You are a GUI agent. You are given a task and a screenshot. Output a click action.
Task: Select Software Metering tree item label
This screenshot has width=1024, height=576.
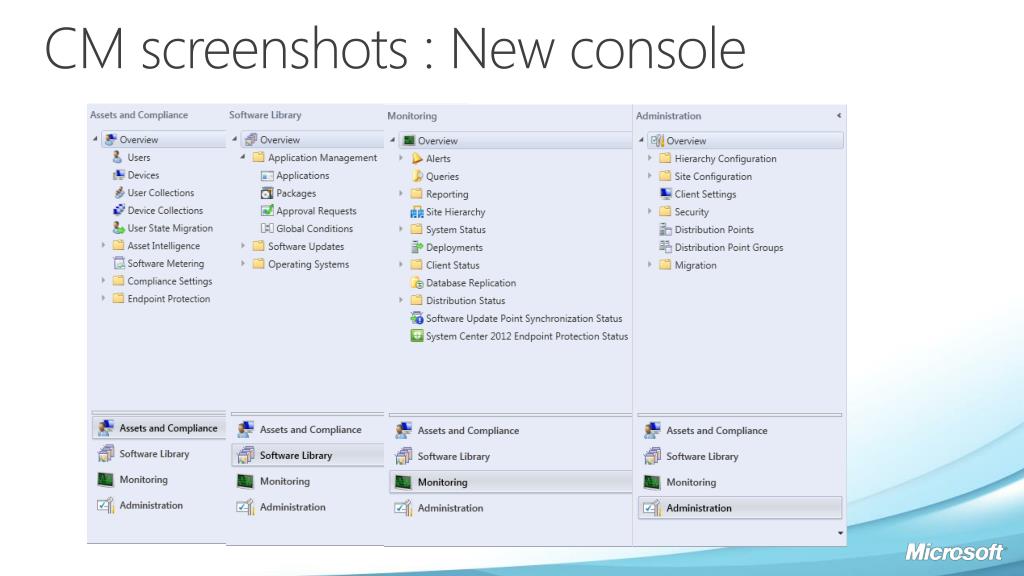pyautogui.click(x=166, y=263)
